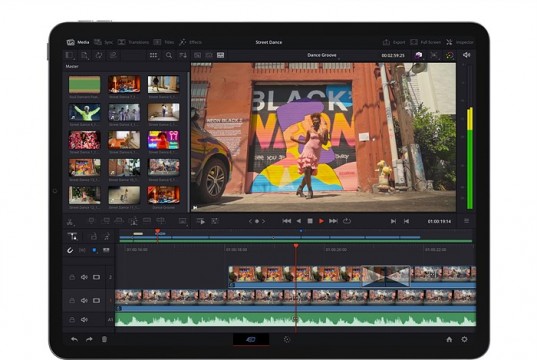Set the in point marker icon
The height and width of the screenshot is (360, 537).
(x=393, y=222)
